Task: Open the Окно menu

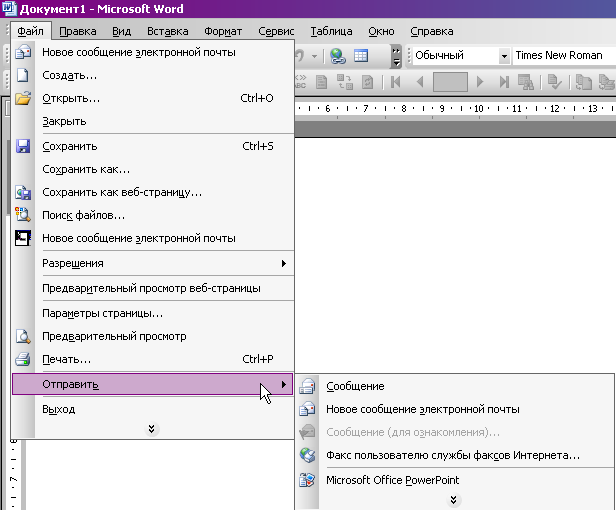Action: [x=381, y=31]
